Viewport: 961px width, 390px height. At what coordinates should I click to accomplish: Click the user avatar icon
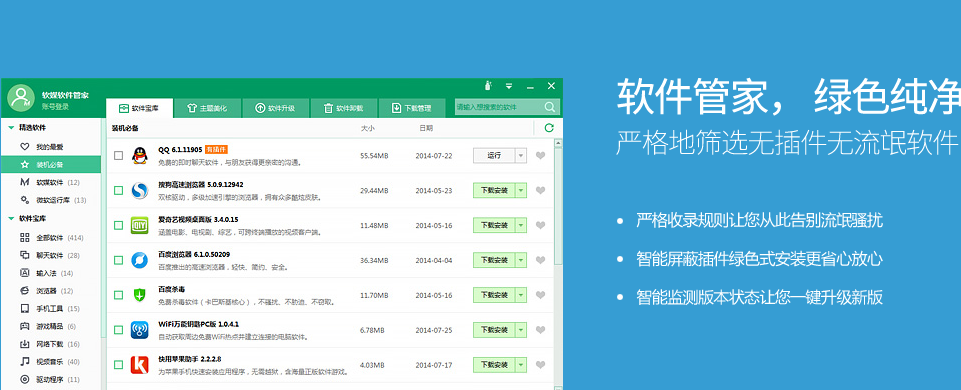tap(21, 98)
